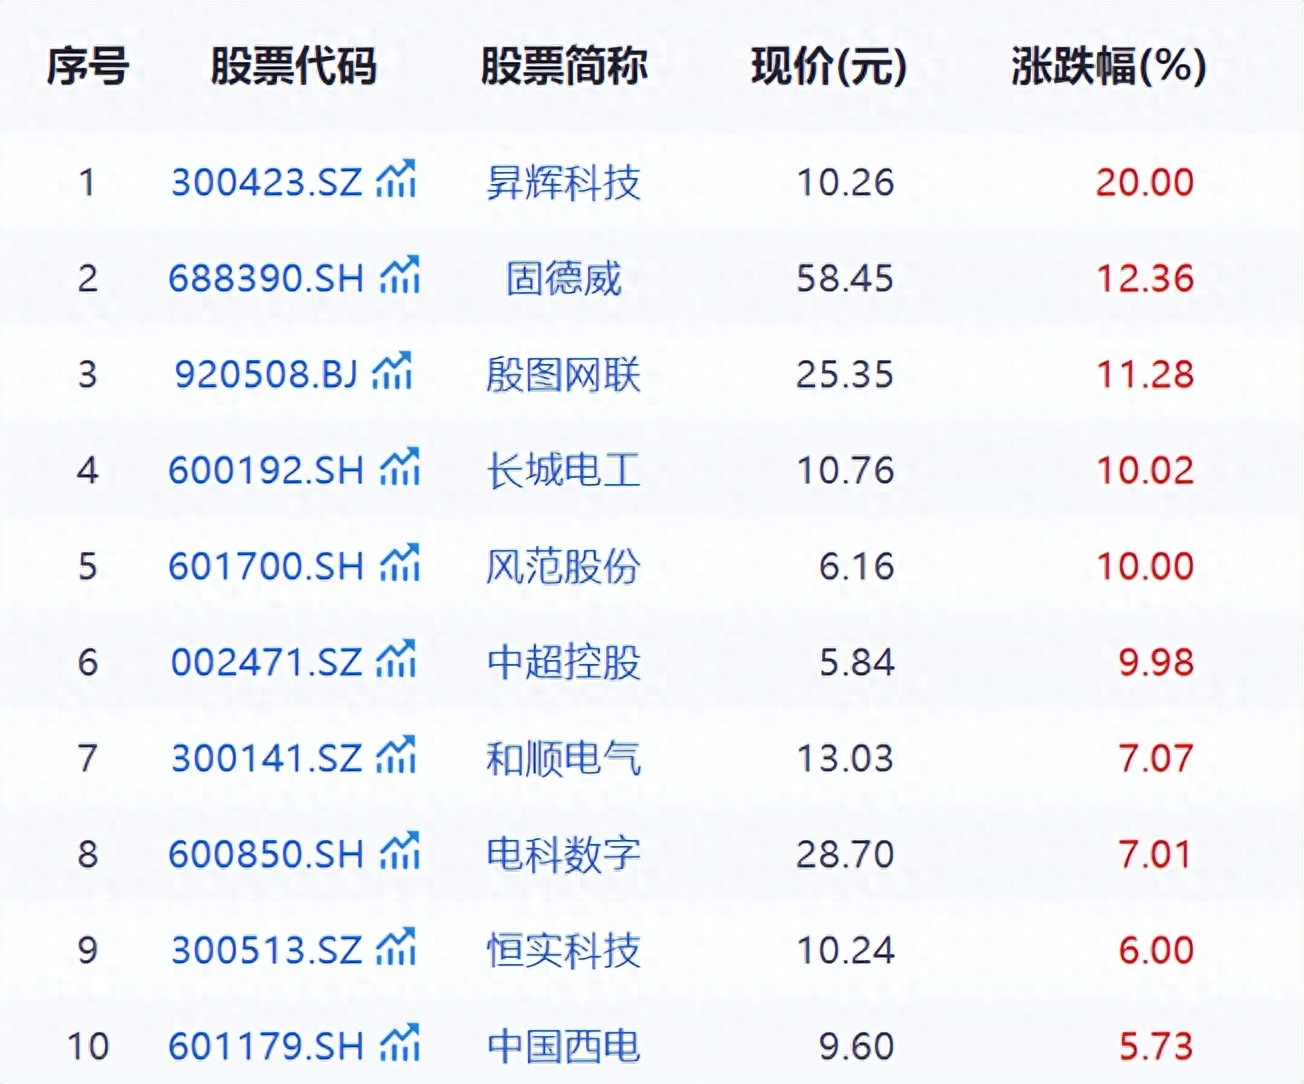Screen dimensions: 1304x1084
Task: Open trend chart icon beside 600192.SH
Action: pyautogui.click(x=400, y=468)
